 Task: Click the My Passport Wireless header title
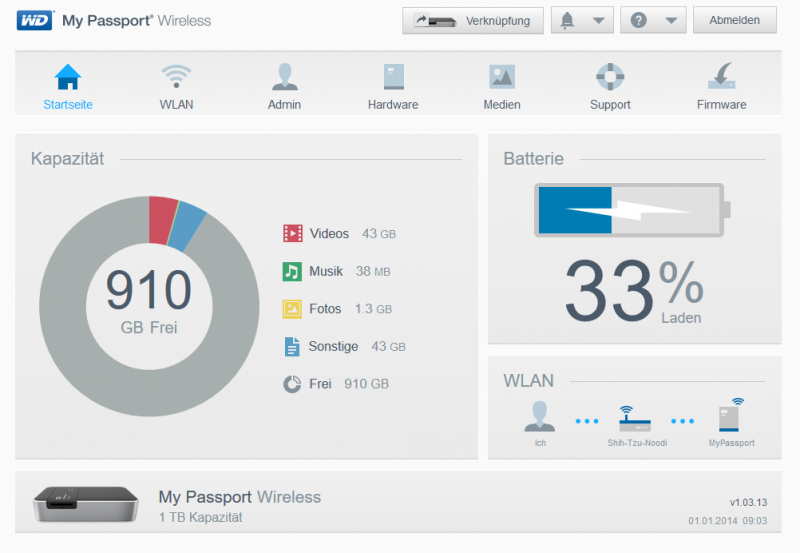click(137, 20)
